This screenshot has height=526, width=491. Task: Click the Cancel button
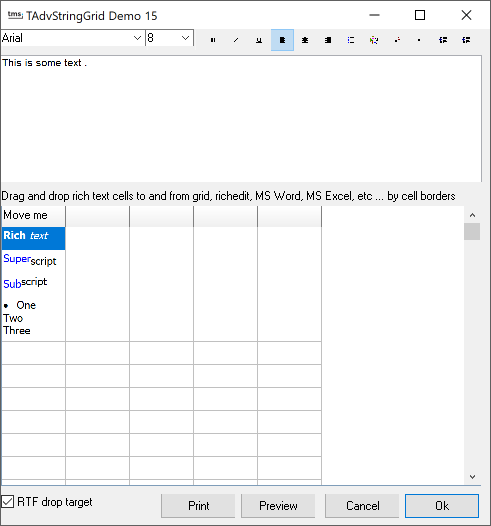click(x=362, y=506)
